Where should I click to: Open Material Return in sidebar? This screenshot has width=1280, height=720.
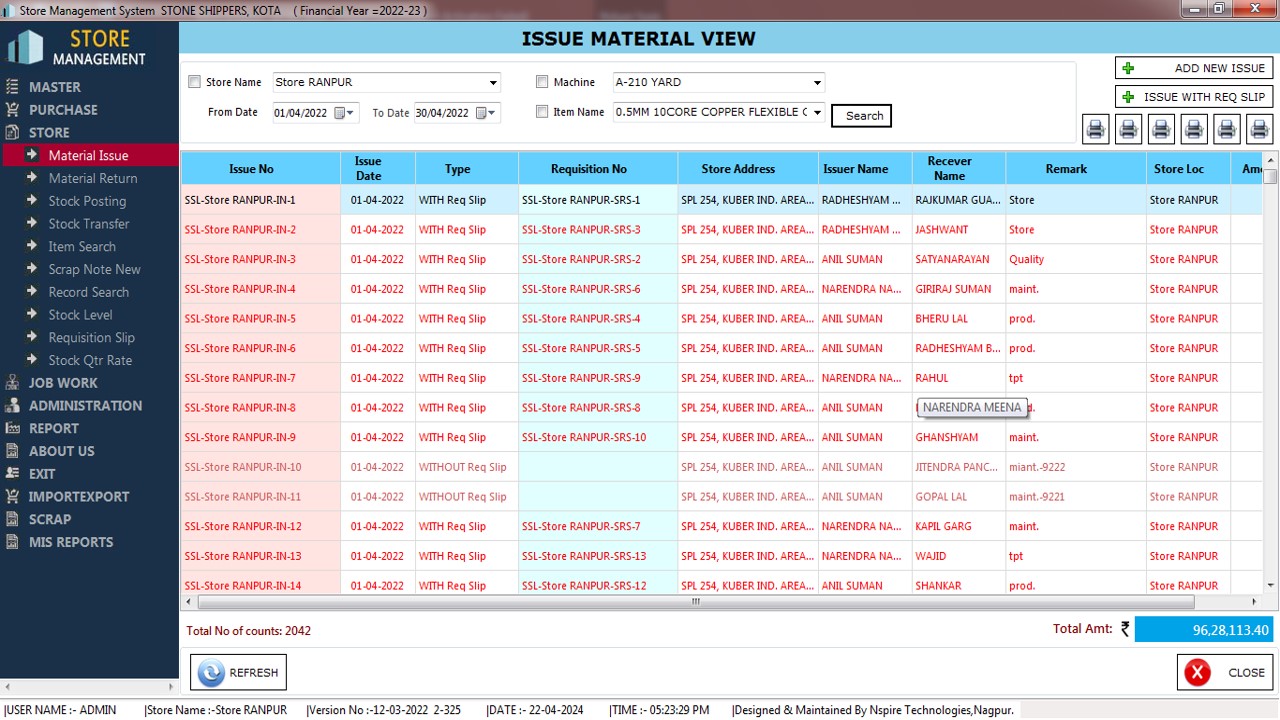click(93, 178)
